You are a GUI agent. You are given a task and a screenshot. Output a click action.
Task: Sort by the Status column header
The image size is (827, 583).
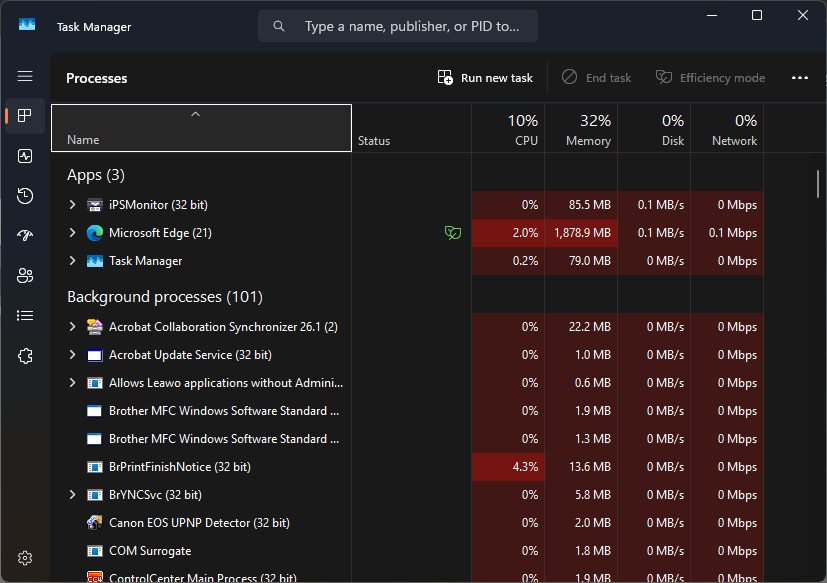coord(411,128)
